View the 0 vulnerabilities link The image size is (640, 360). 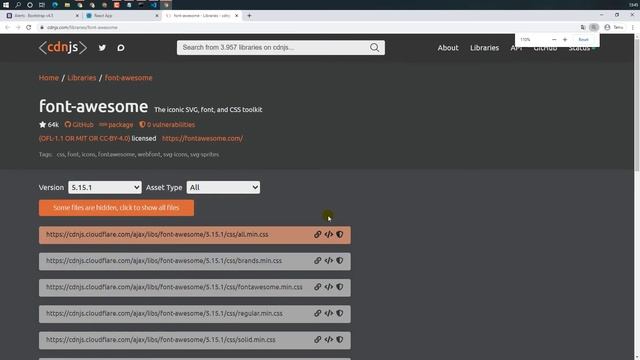(167, 124)
